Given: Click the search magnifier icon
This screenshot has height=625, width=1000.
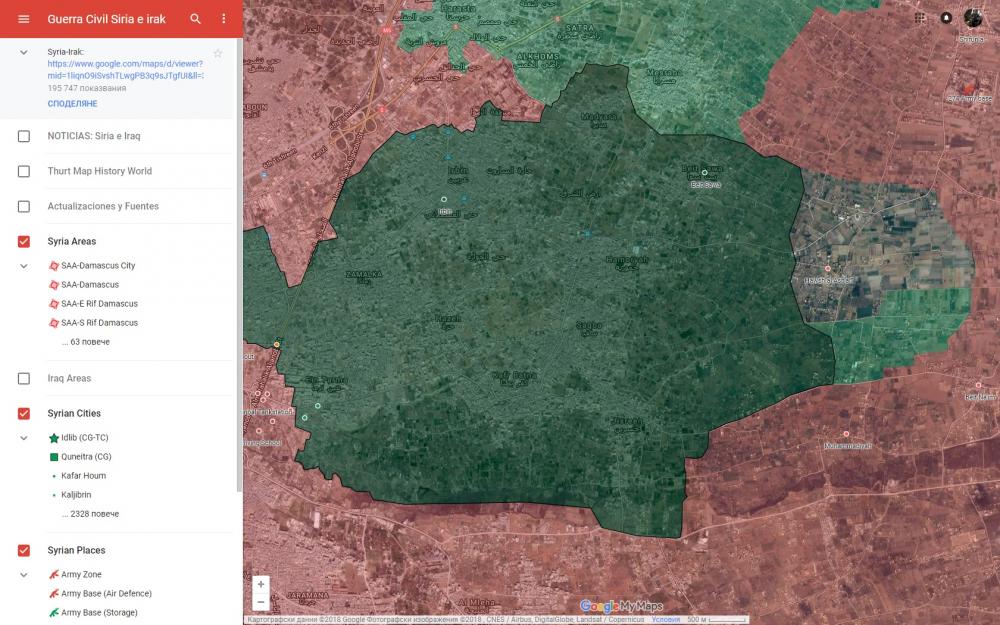Looking at the screenshot, I should [x=196, y=19].
